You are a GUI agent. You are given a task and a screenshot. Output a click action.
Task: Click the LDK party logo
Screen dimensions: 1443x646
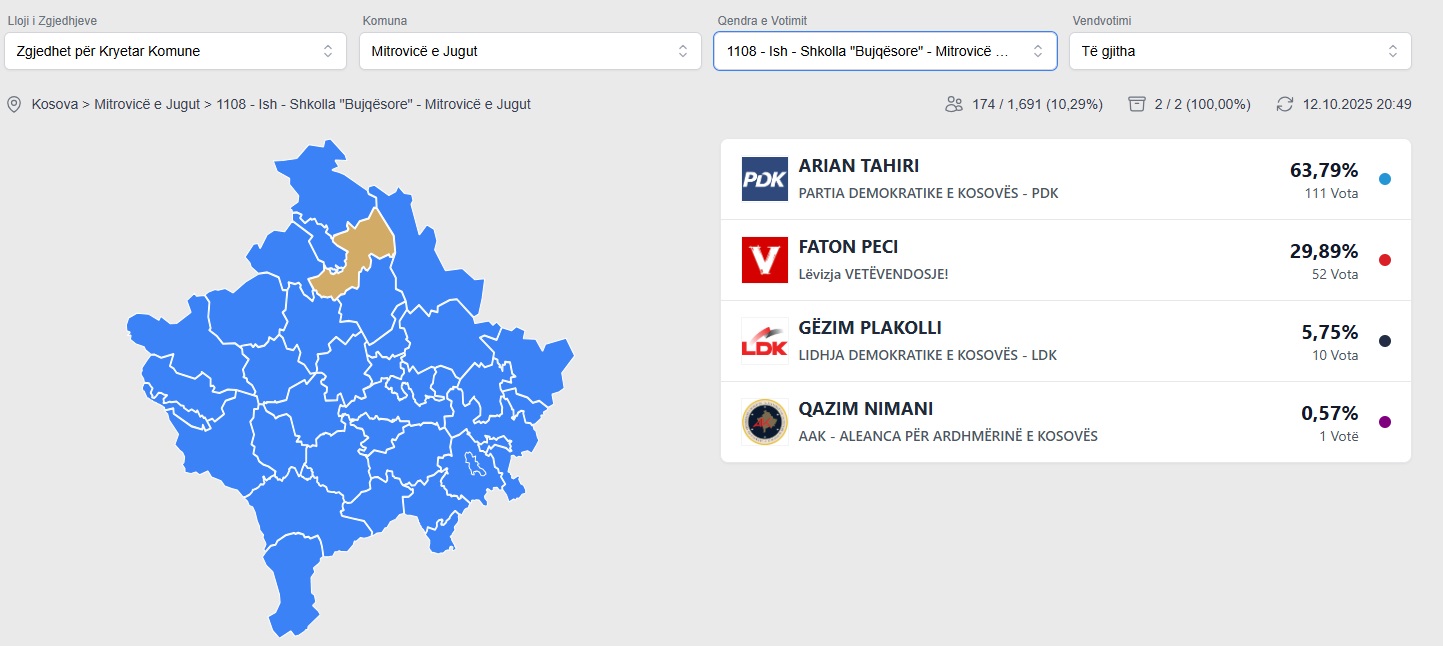[x=765, y=341]
